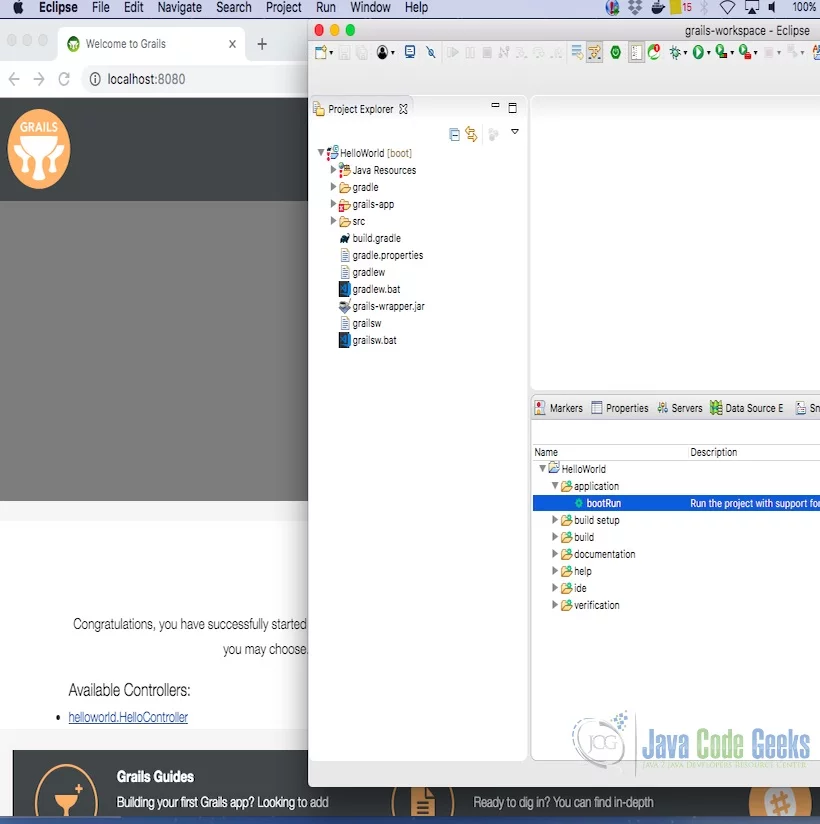Click the Docker whale menu bar icon

click(658, 7)
